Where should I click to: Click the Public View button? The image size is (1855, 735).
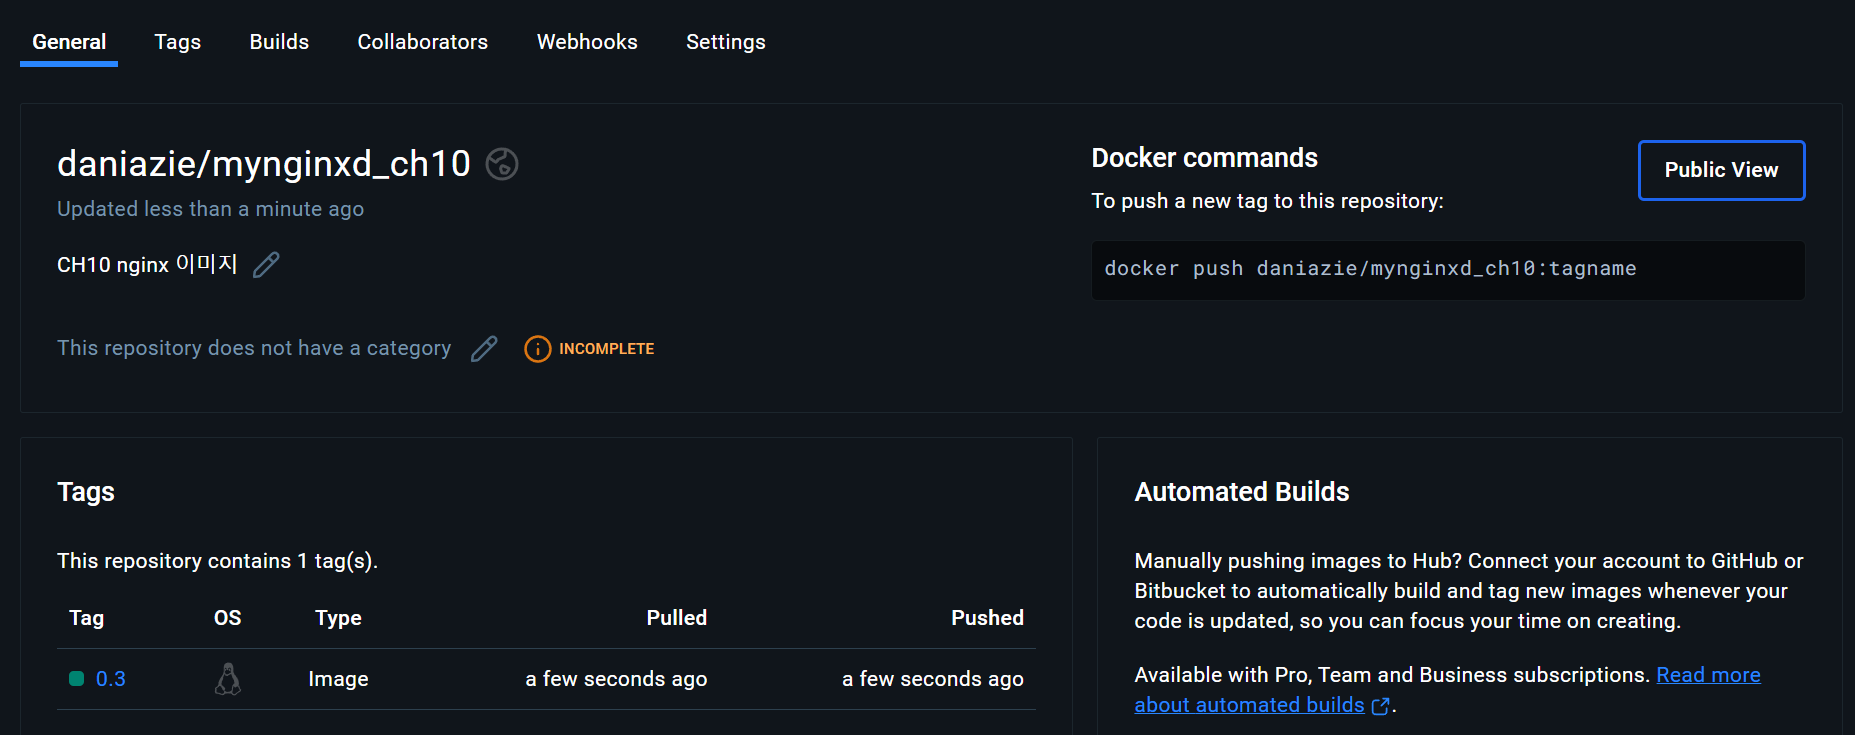(x=1720, y=170)
